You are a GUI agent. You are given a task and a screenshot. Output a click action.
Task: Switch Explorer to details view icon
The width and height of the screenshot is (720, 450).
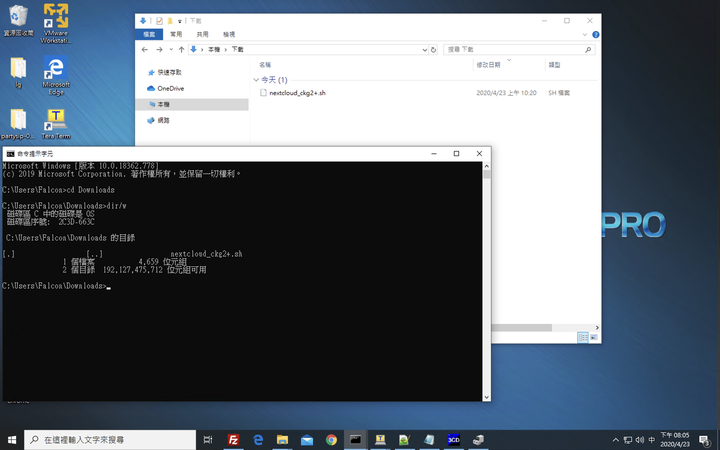pos(583,338)
